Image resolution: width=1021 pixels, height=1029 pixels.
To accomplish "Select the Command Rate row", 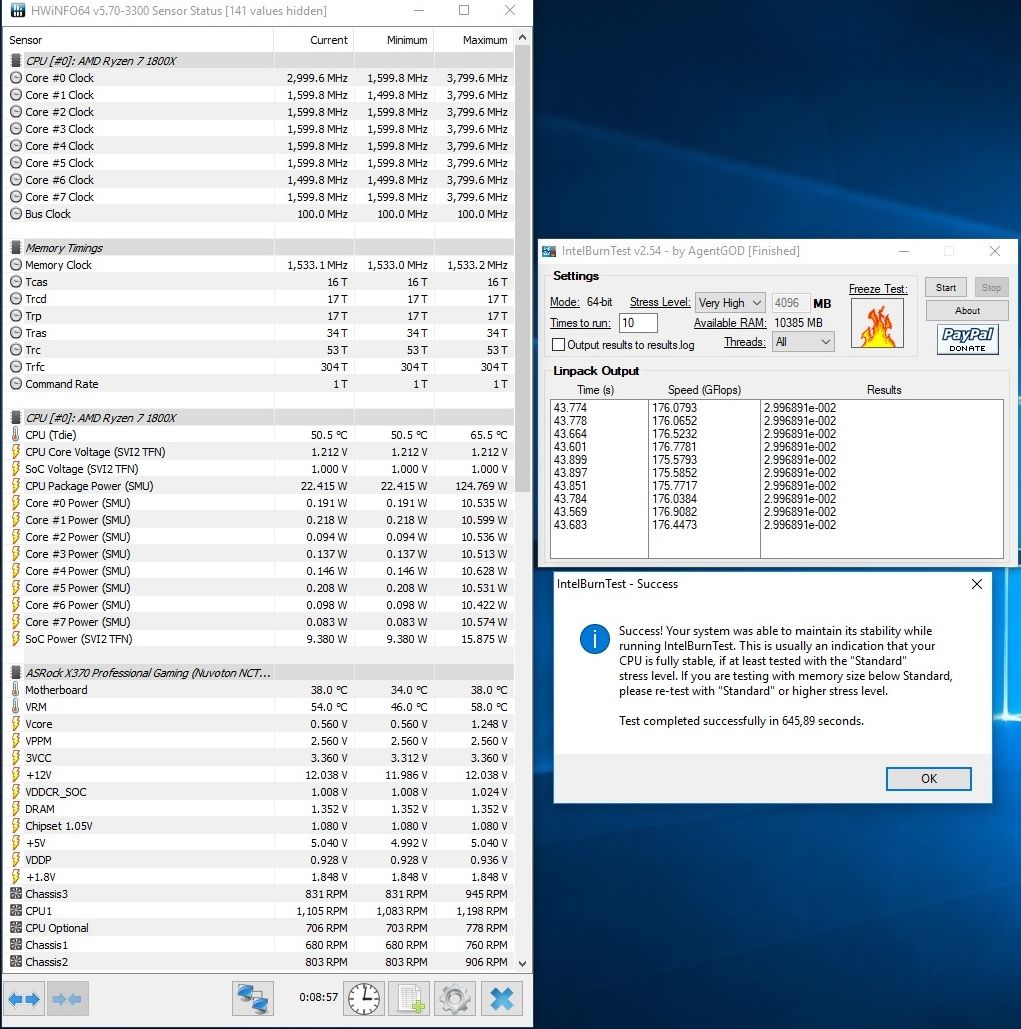I will click(x=260, y=384).
